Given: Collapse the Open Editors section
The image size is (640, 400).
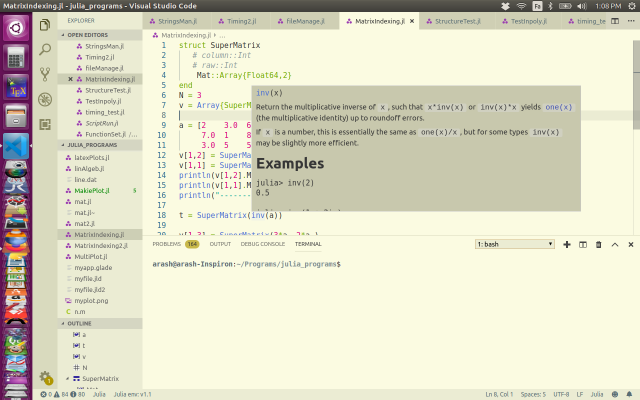Looking at the screenshot, I should [100, 35].
